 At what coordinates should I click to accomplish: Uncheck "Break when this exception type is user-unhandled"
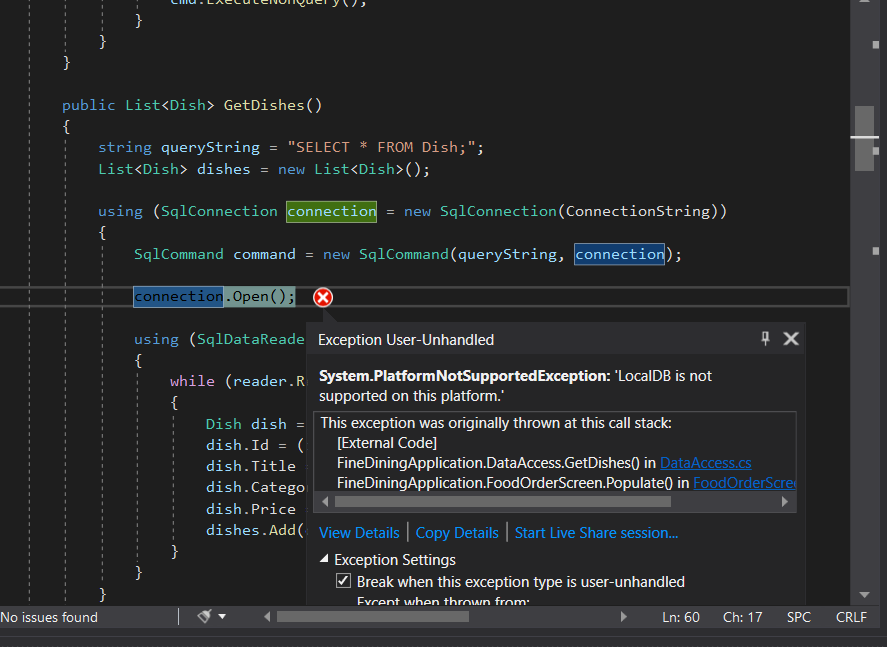(343, 580)
